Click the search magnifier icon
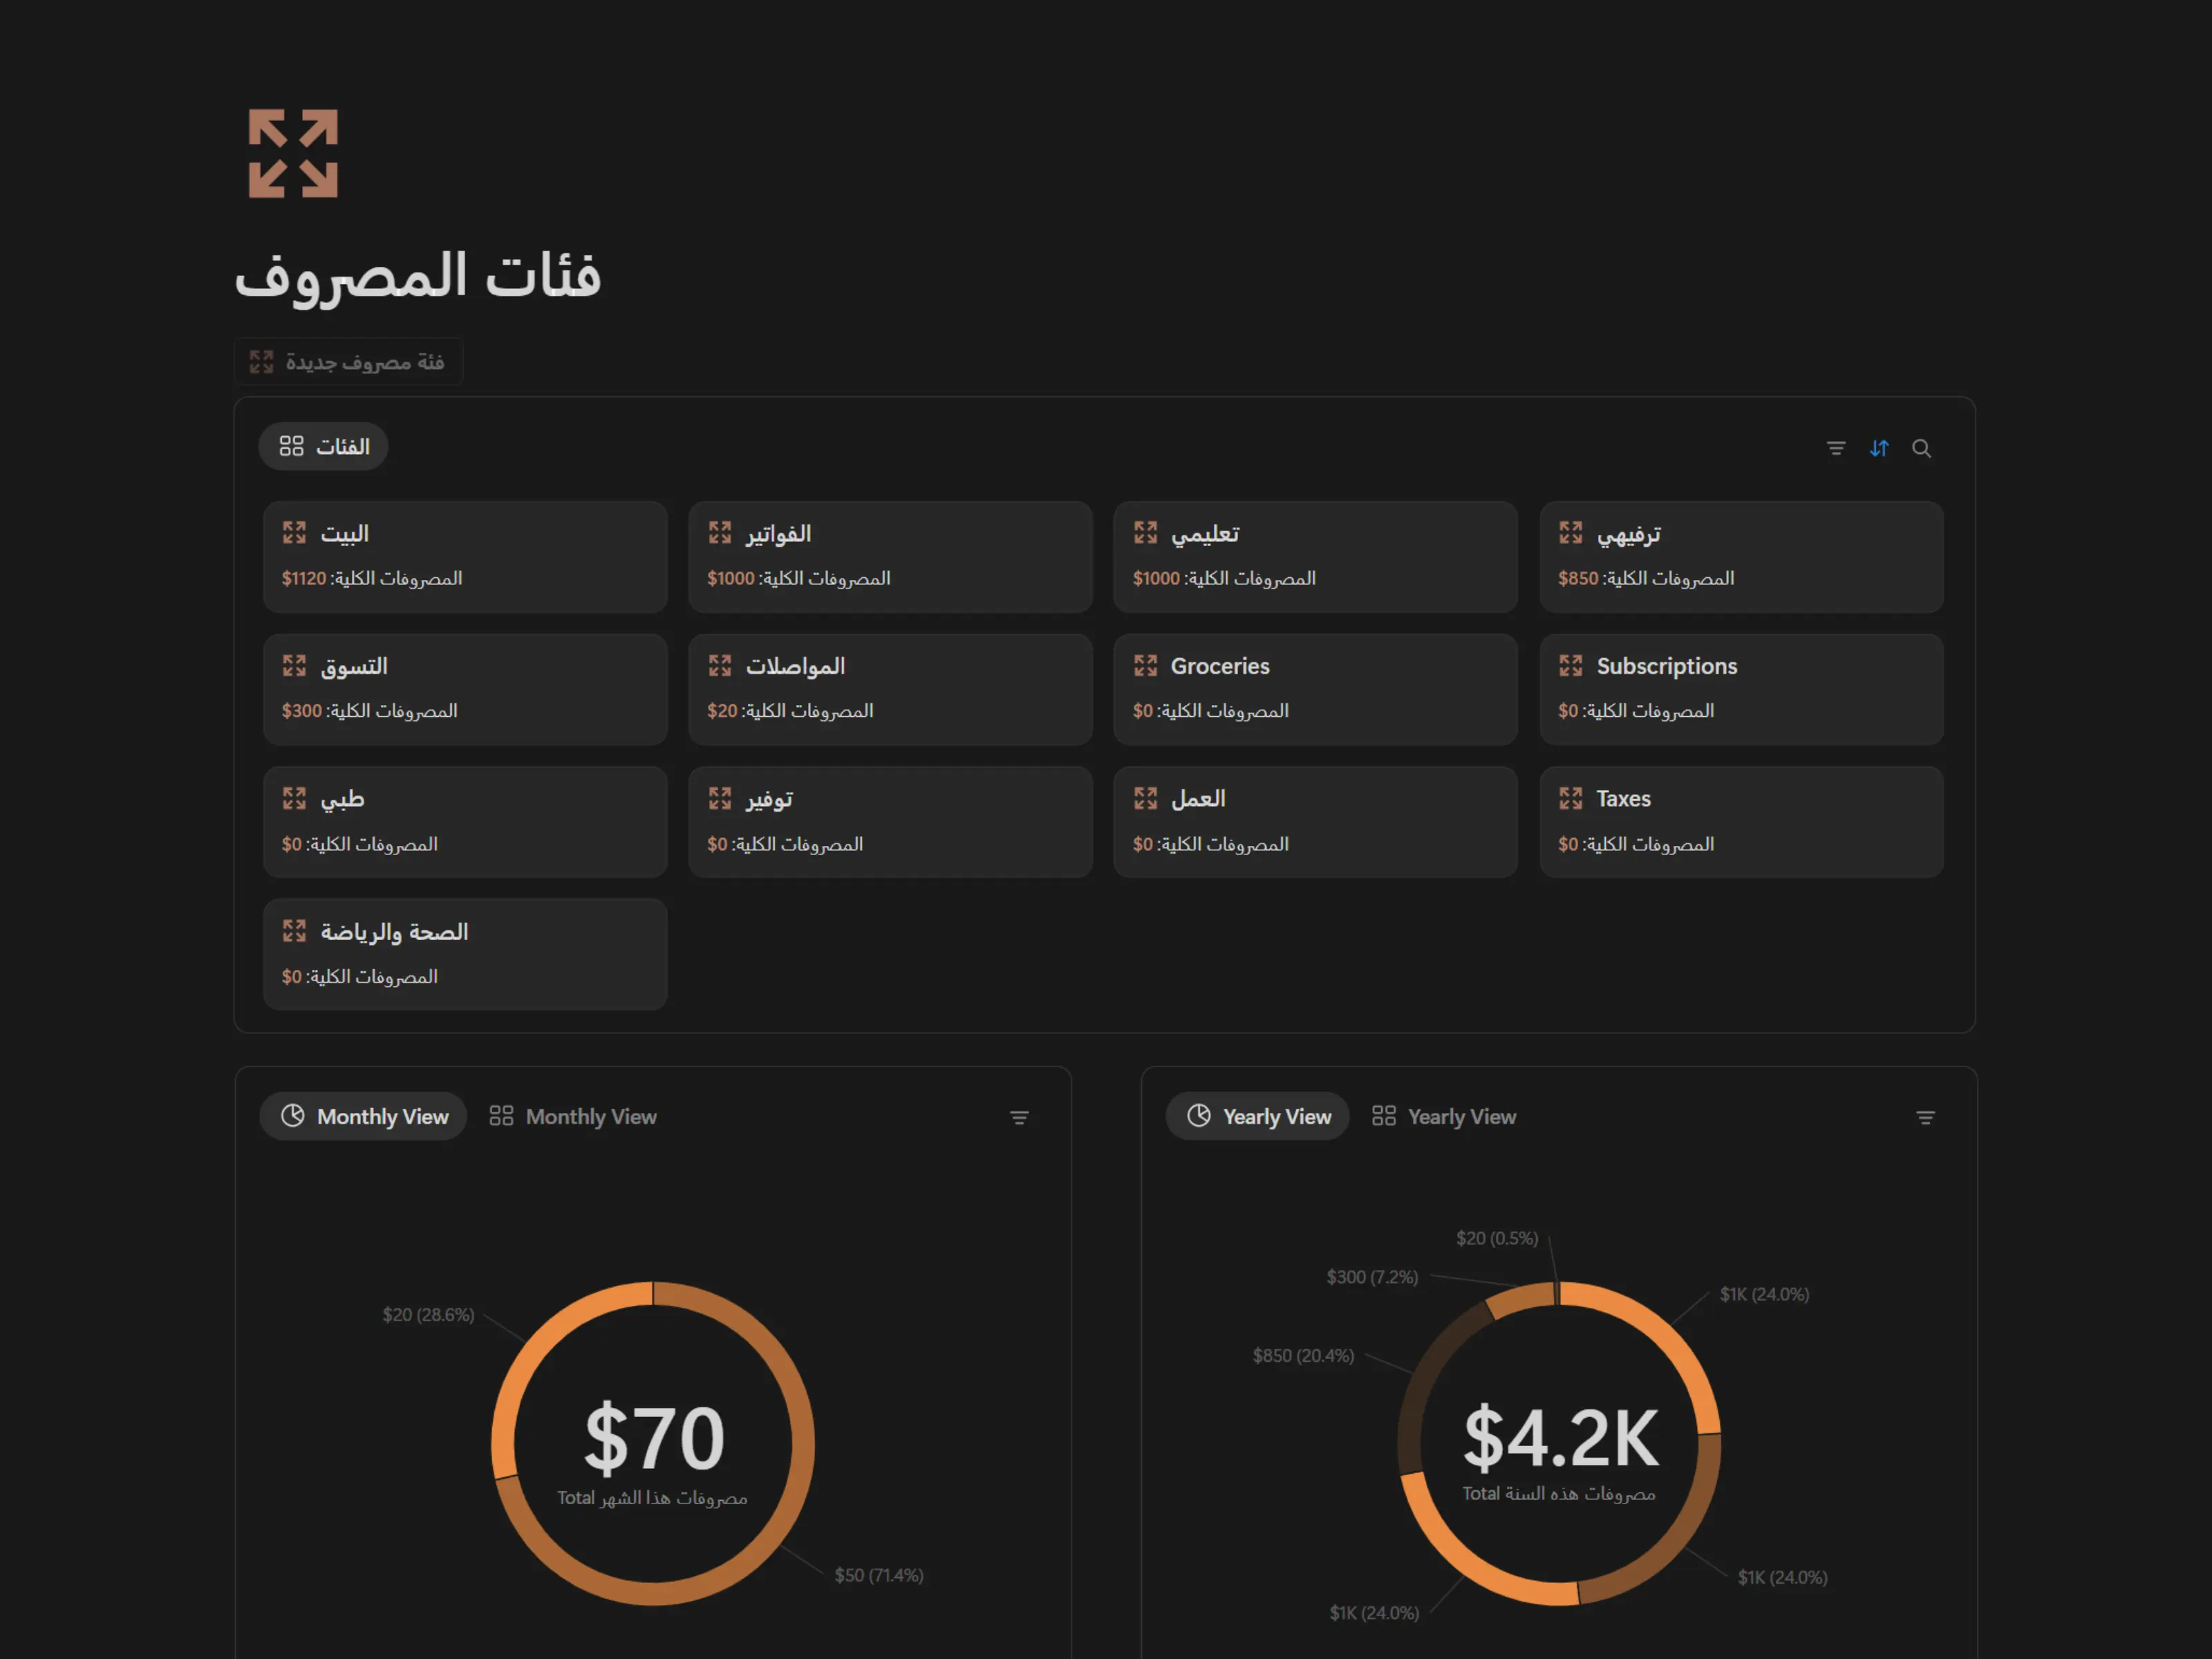This screenshot has width=2212, height=1659. click(1921, 448)
